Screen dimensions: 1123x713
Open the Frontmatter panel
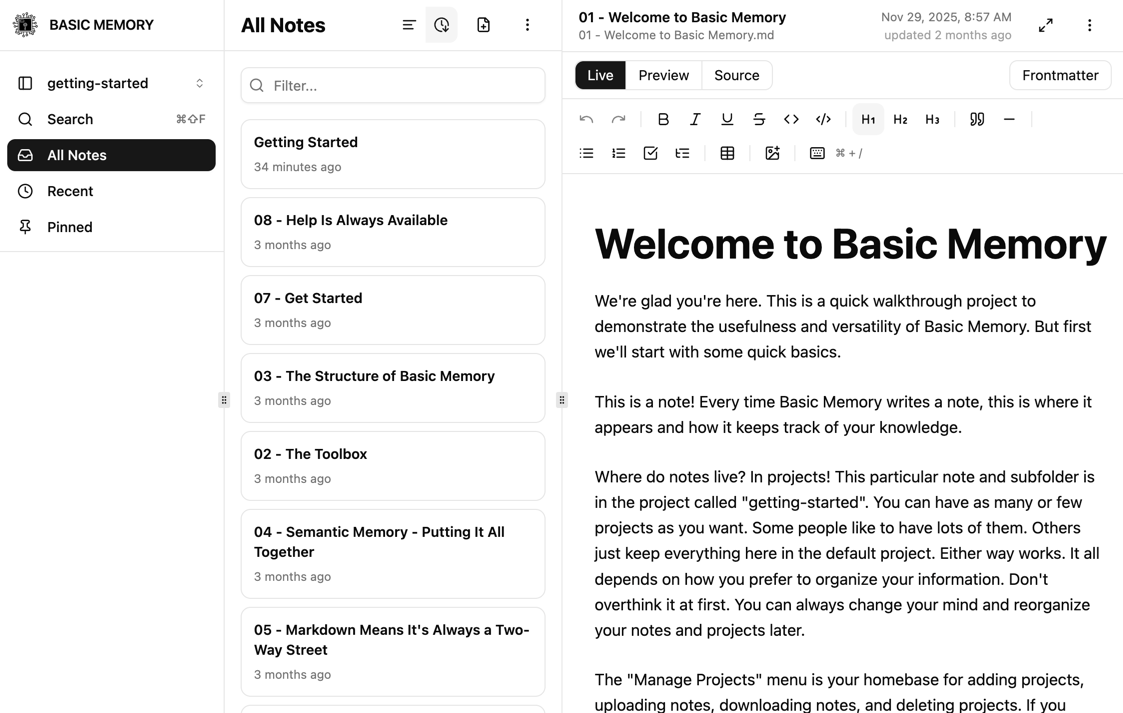1060,75
